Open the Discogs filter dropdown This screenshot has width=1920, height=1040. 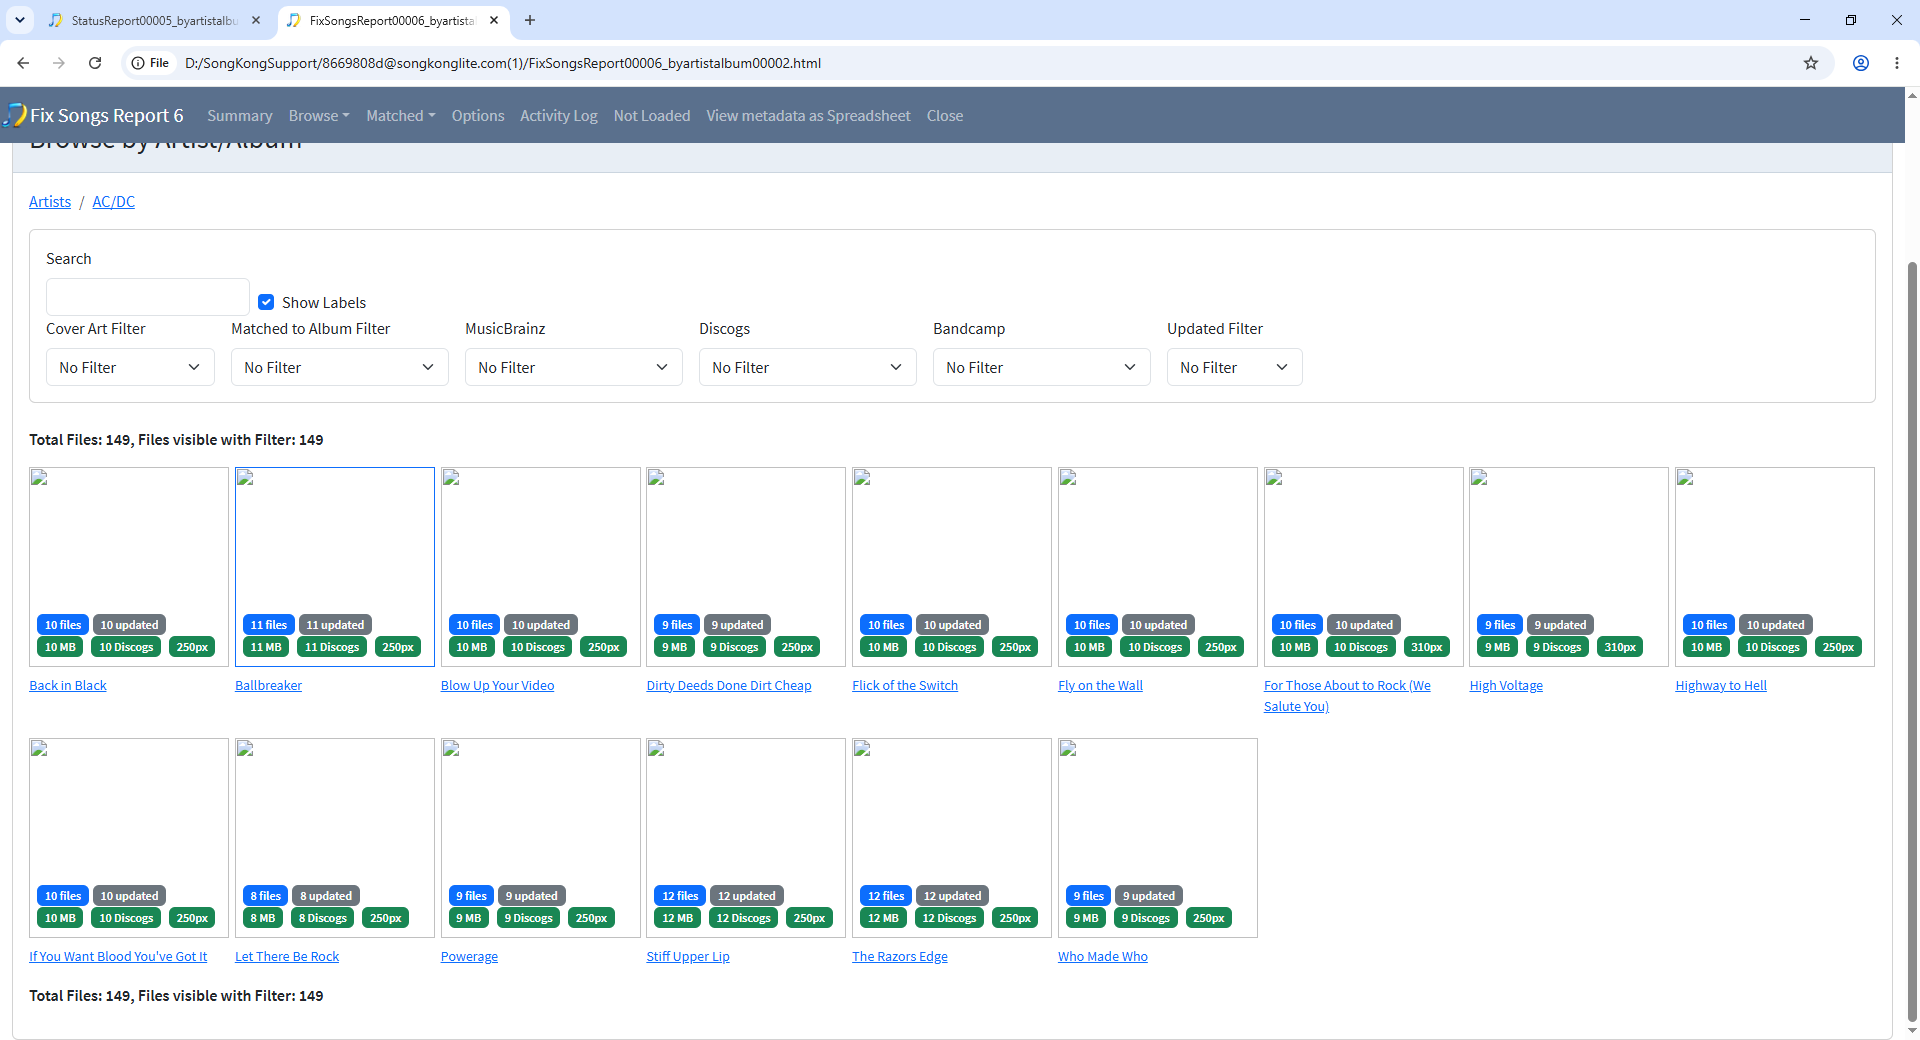pos(808,367)
